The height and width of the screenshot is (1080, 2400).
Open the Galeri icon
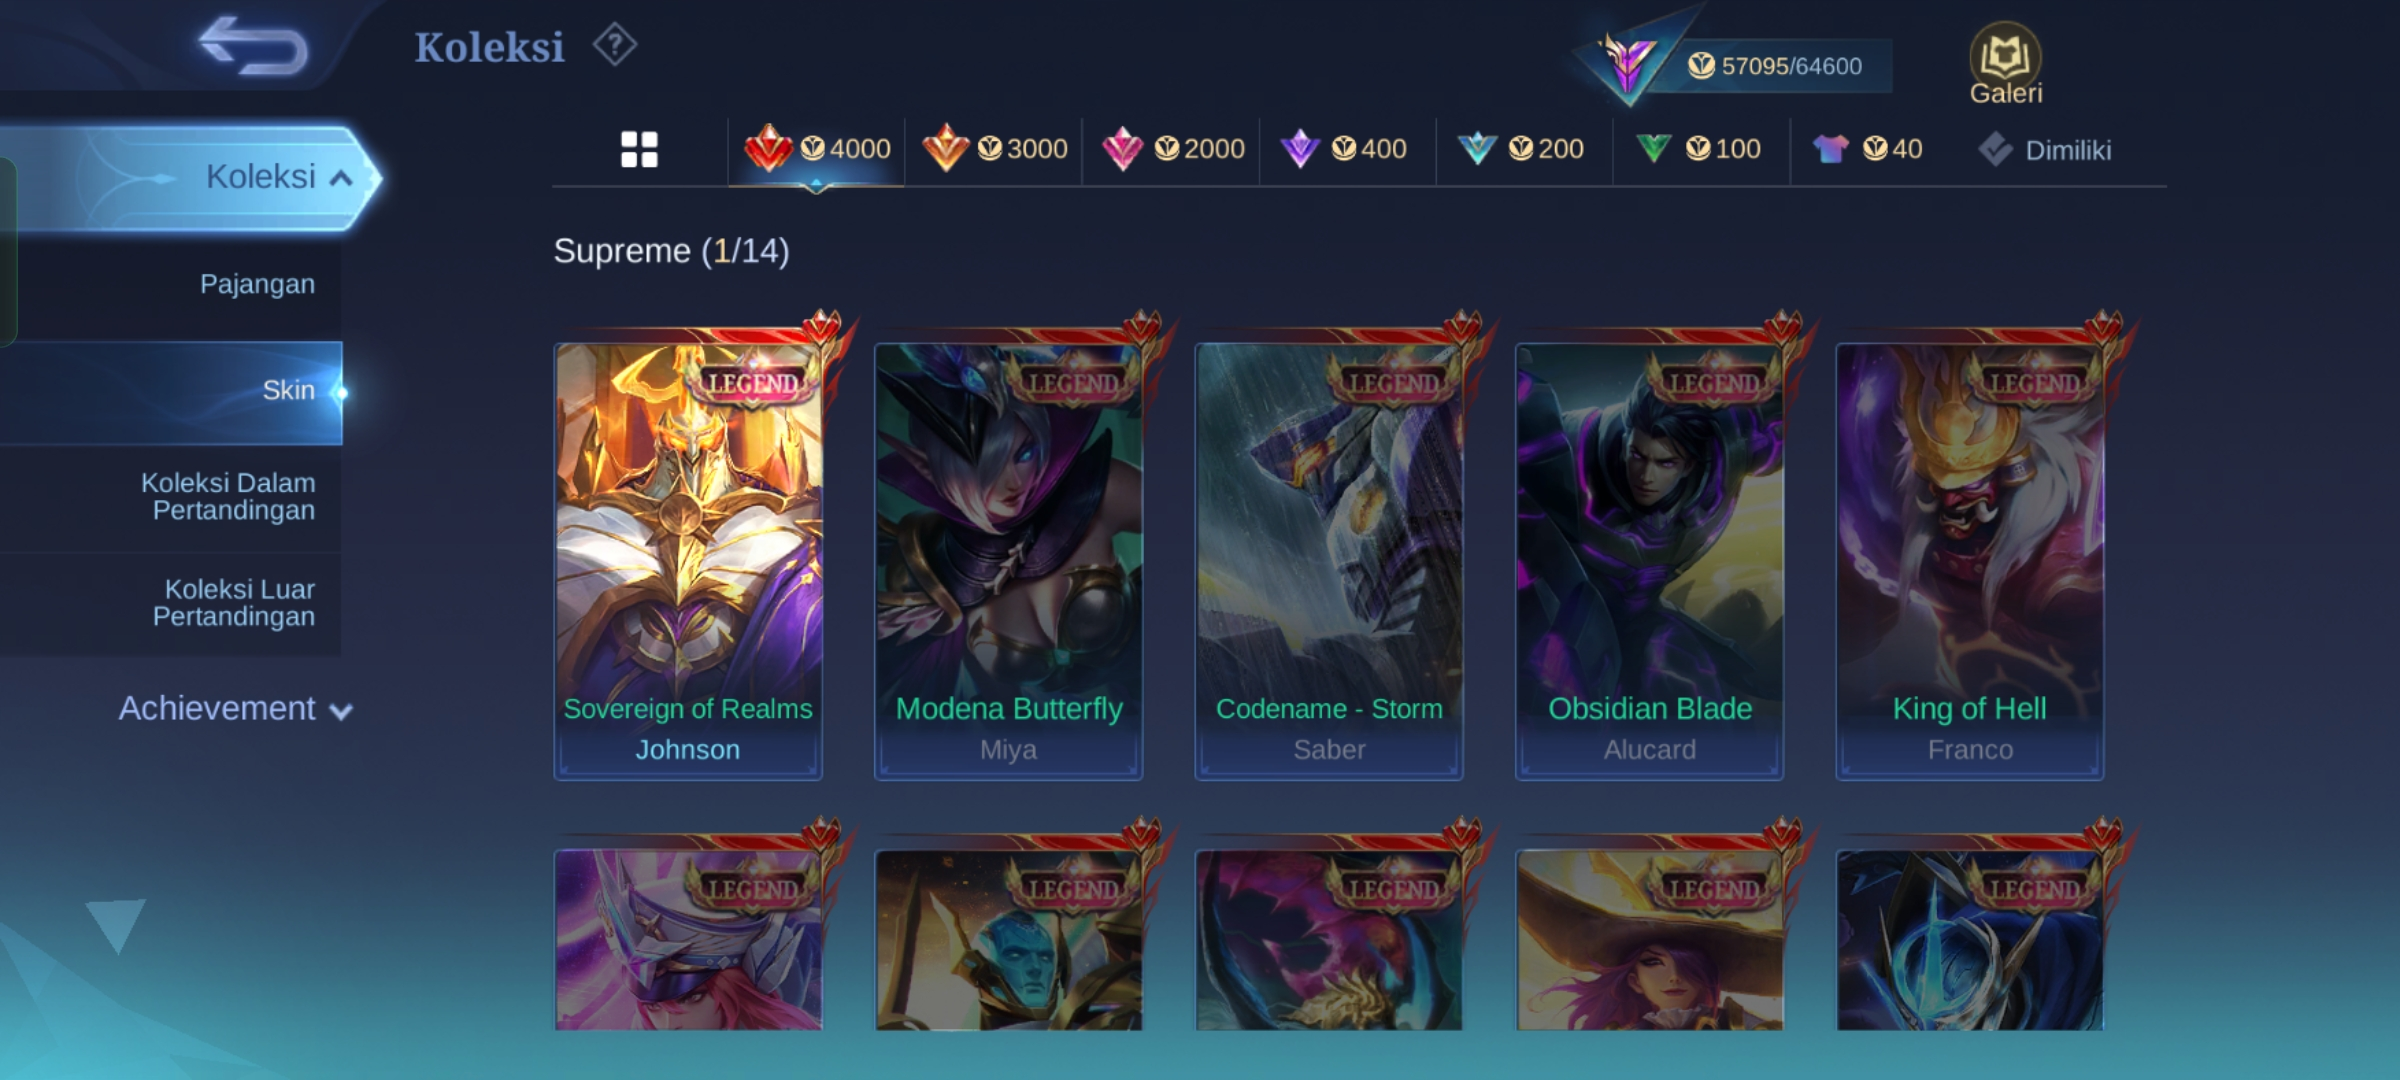(2005, 65)
